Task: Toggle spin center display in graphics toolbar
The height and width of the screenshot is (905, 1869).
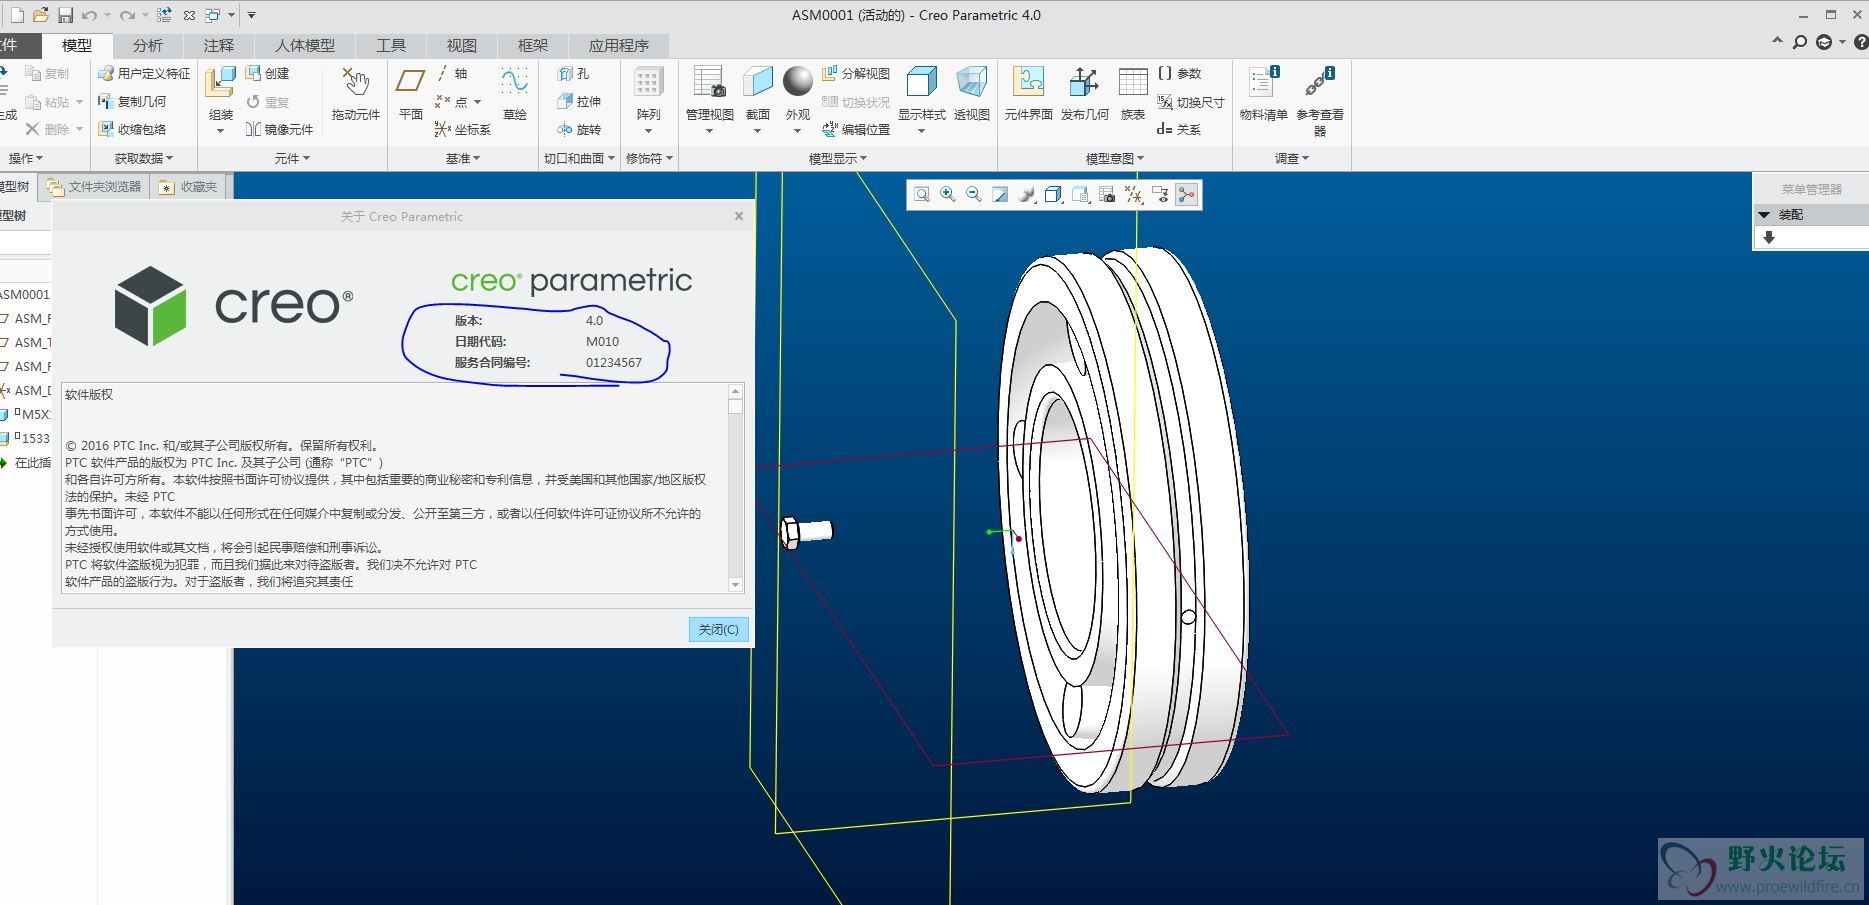Action: [1187, 195]
